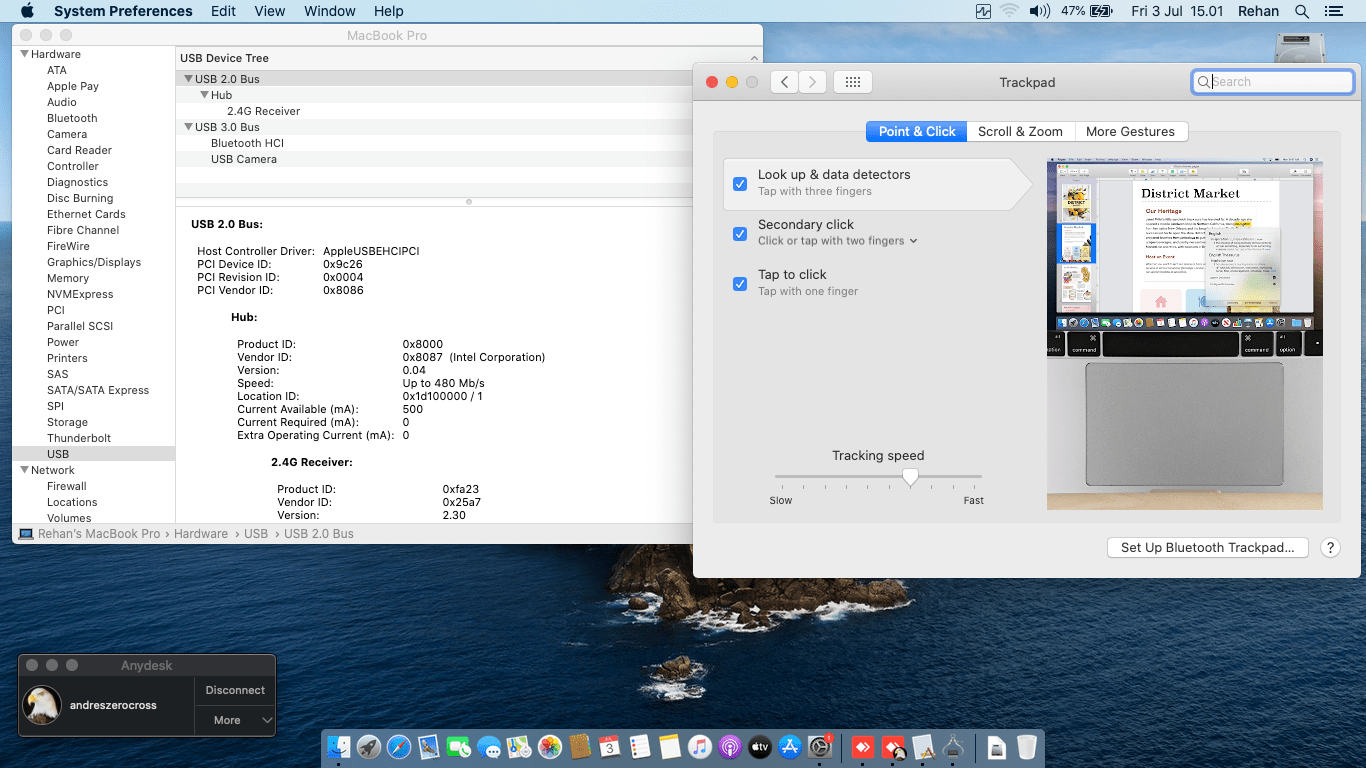Open the grid view icon in Trackpad toolbar
1366x768 pixels.
coord(853,81)
